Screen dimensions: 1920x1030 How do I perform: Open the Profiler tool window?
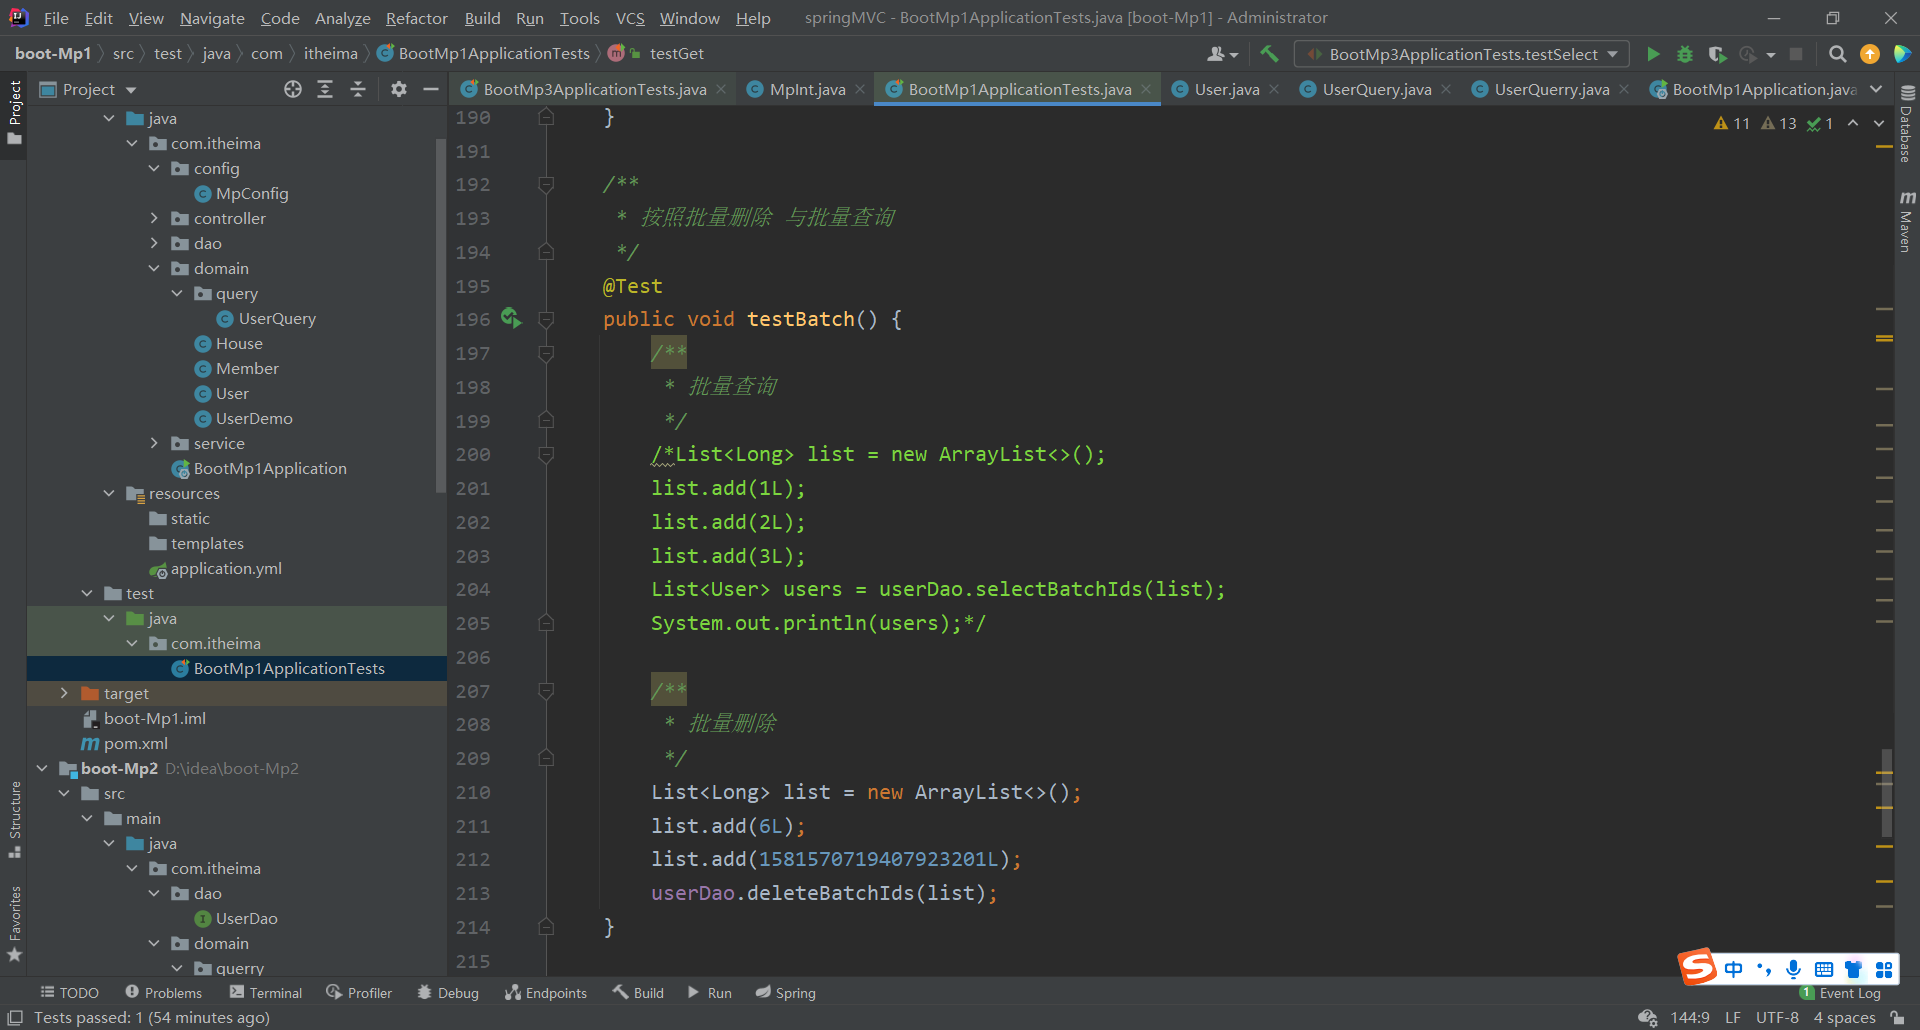click(359, 993)
